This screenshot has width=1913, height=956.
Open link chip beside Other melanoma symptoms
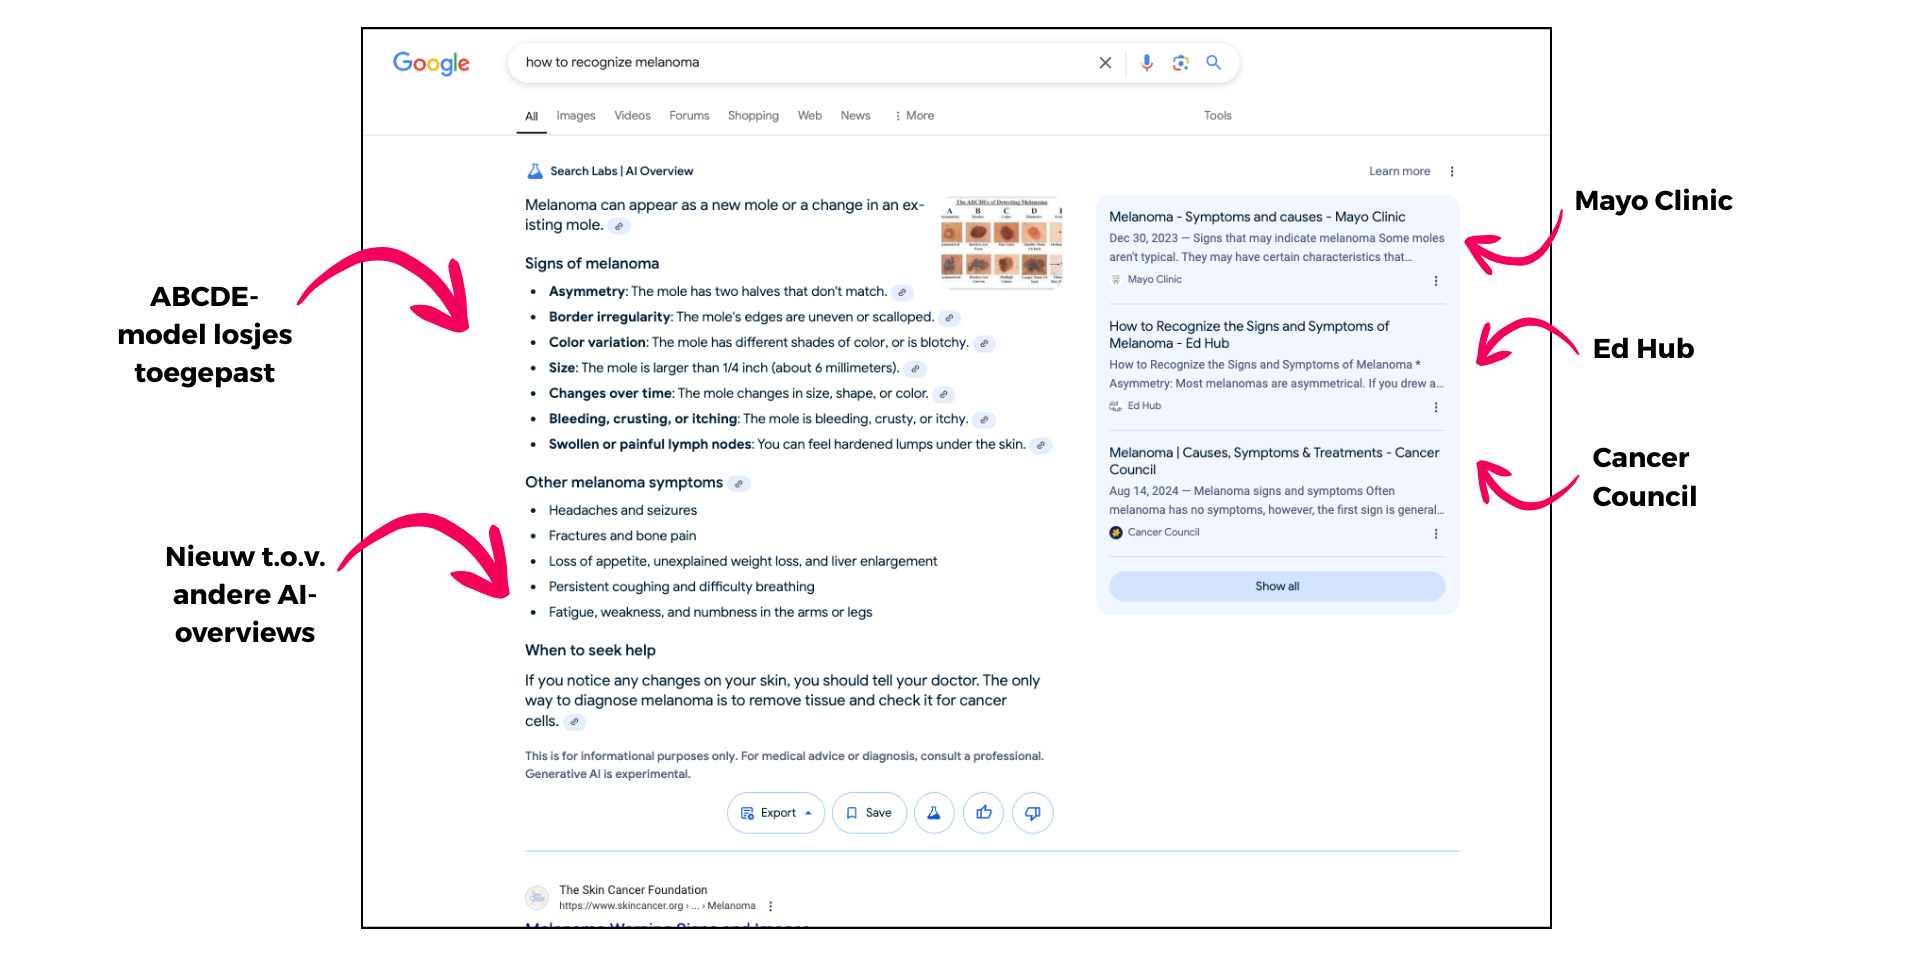coord(739,484)
